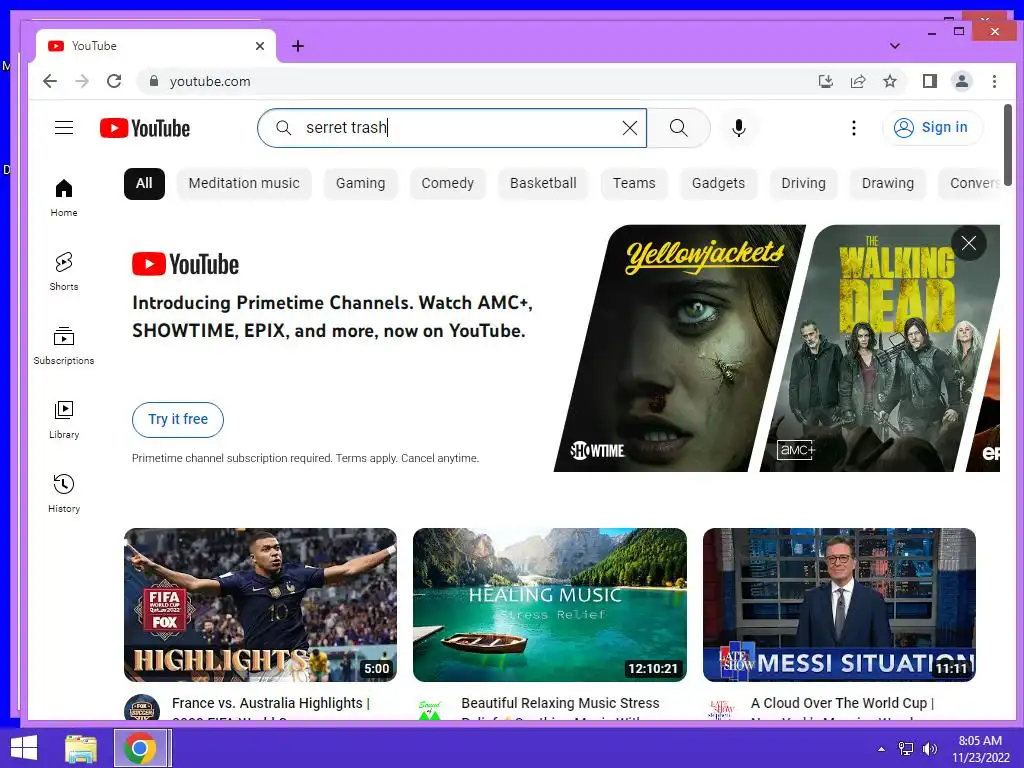Select the Basketball chip
This screenshot has height=768, width=1024.
pyautogui.click(x=543, y=184)
